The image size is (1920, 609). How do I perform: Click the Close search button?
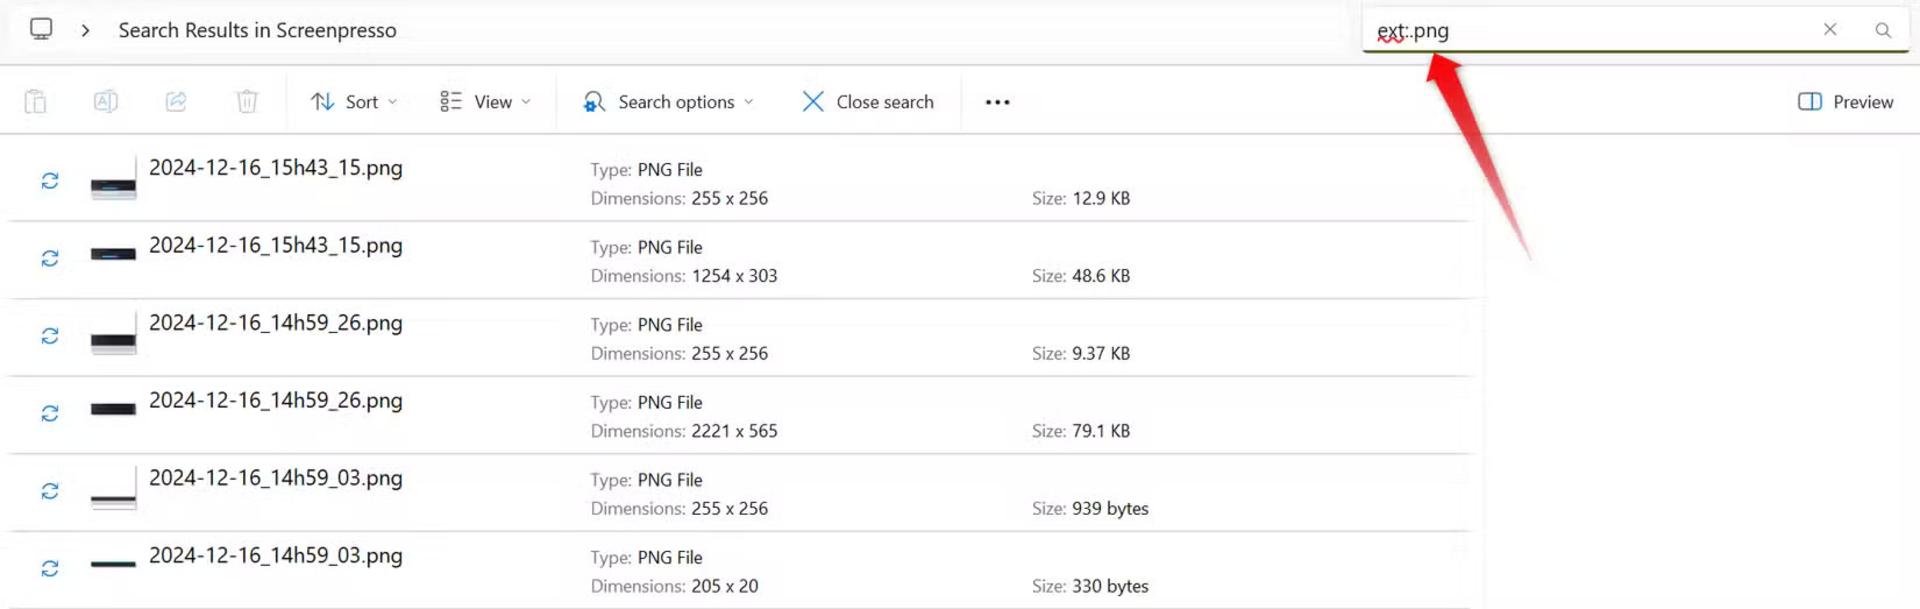pyautogui.click(x=868, y=102)
